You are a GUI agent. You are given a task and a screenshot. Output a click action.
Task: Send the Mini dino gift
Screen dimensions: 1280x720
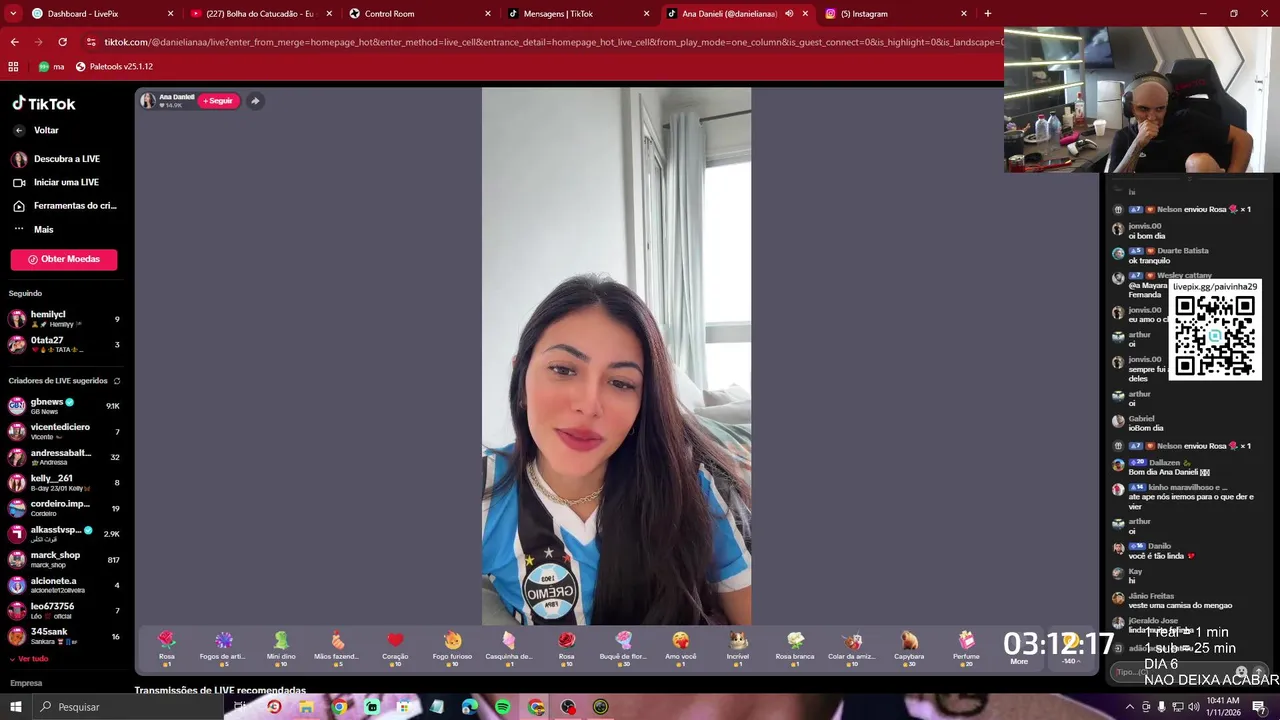(281, 647)
